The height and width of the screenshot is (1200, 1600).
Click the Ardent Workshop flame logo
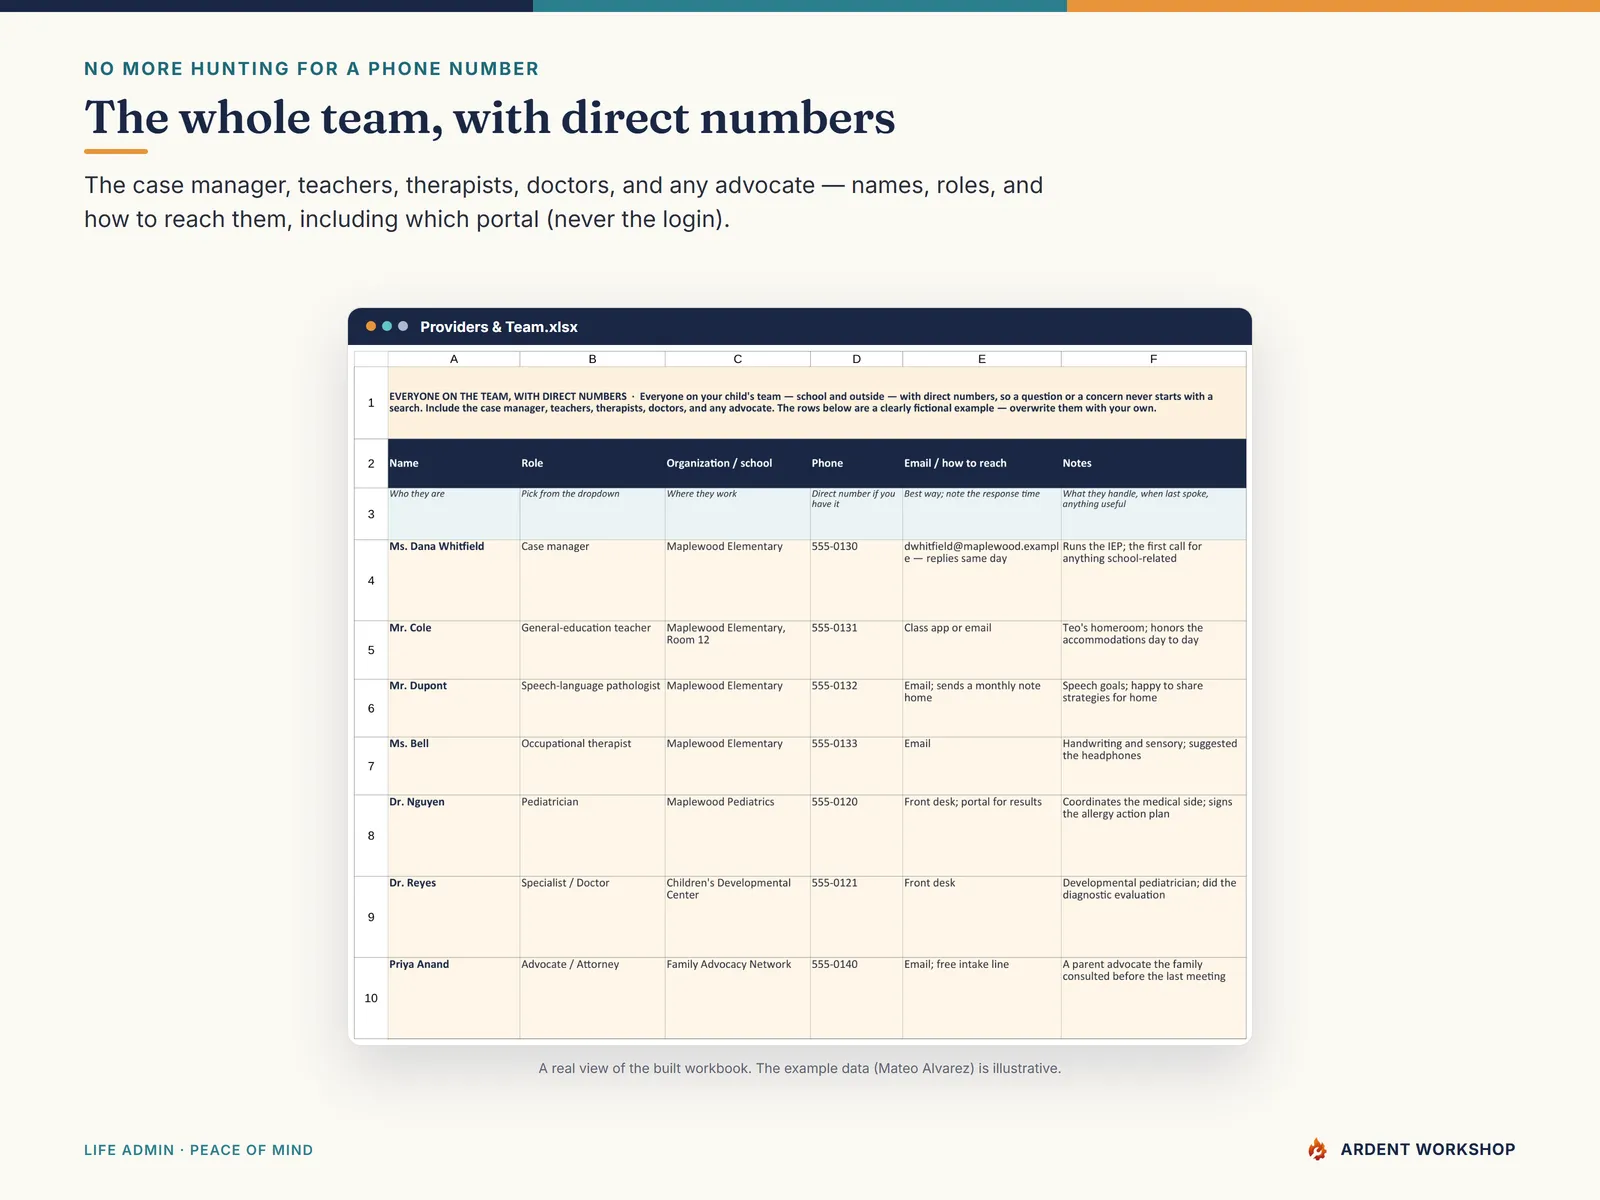point(1317,1149)
